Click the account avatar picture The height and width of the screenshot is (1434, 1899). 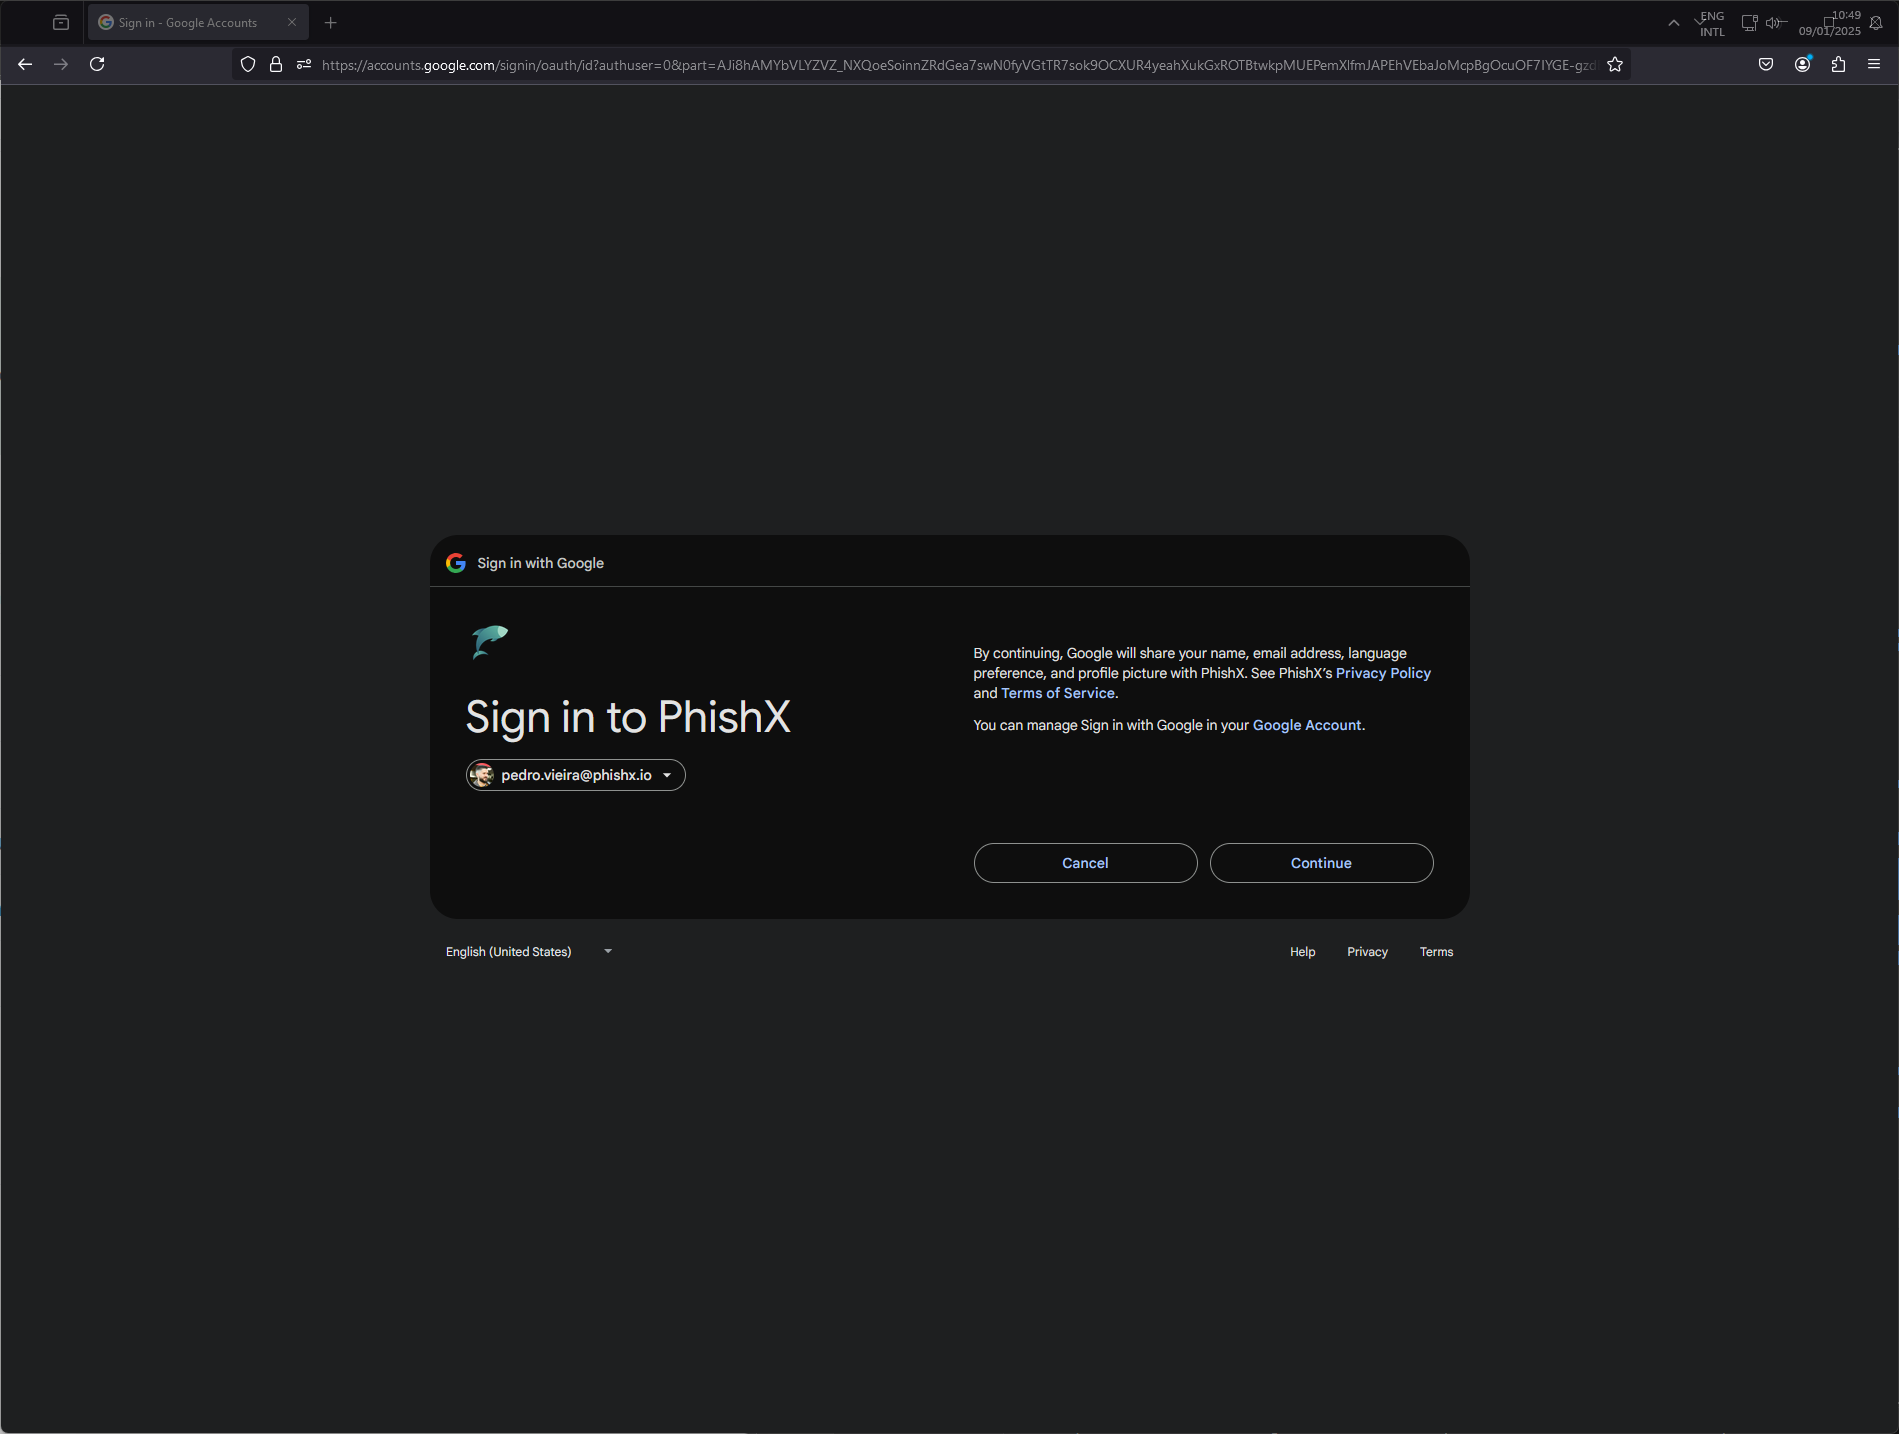point(482,775)
